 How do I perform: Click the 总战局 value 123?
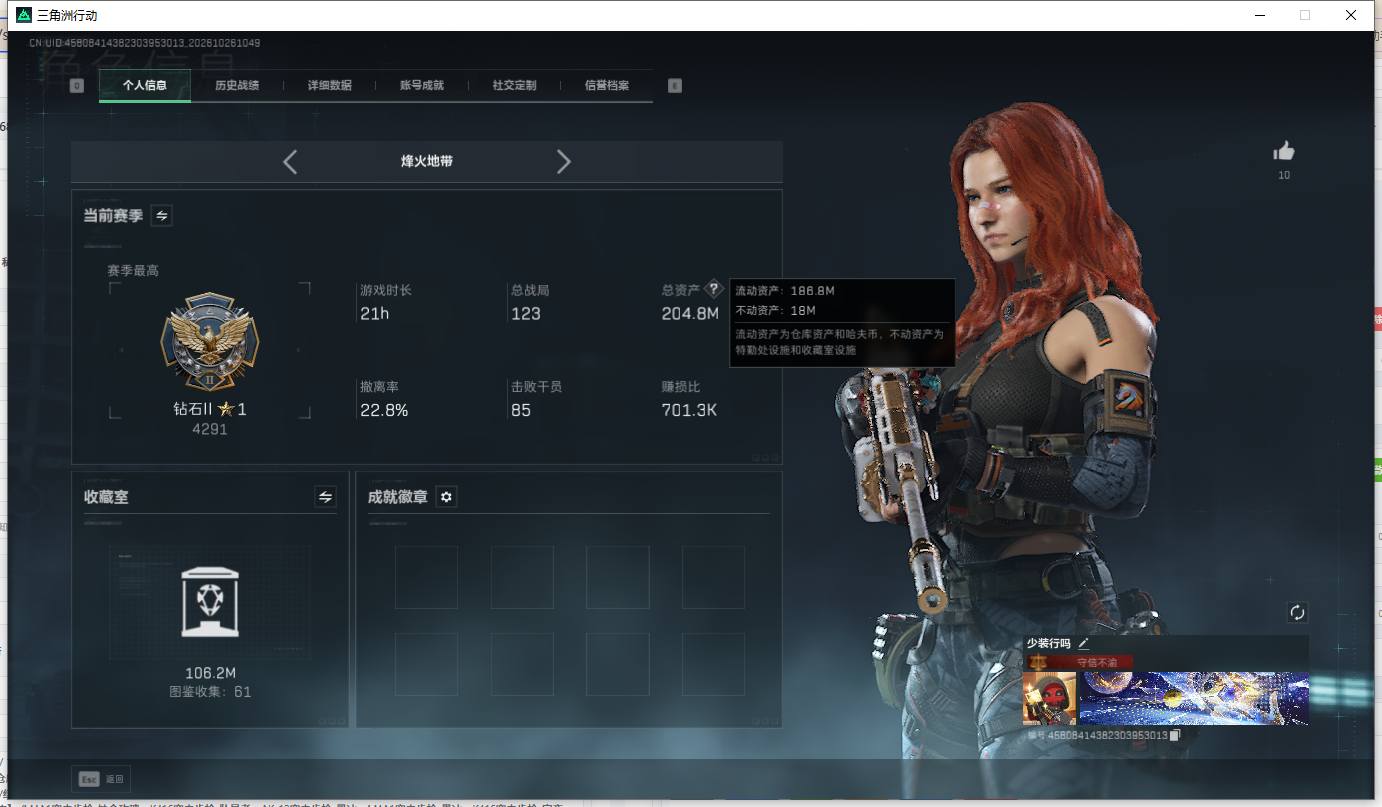[x=526, y=314]
